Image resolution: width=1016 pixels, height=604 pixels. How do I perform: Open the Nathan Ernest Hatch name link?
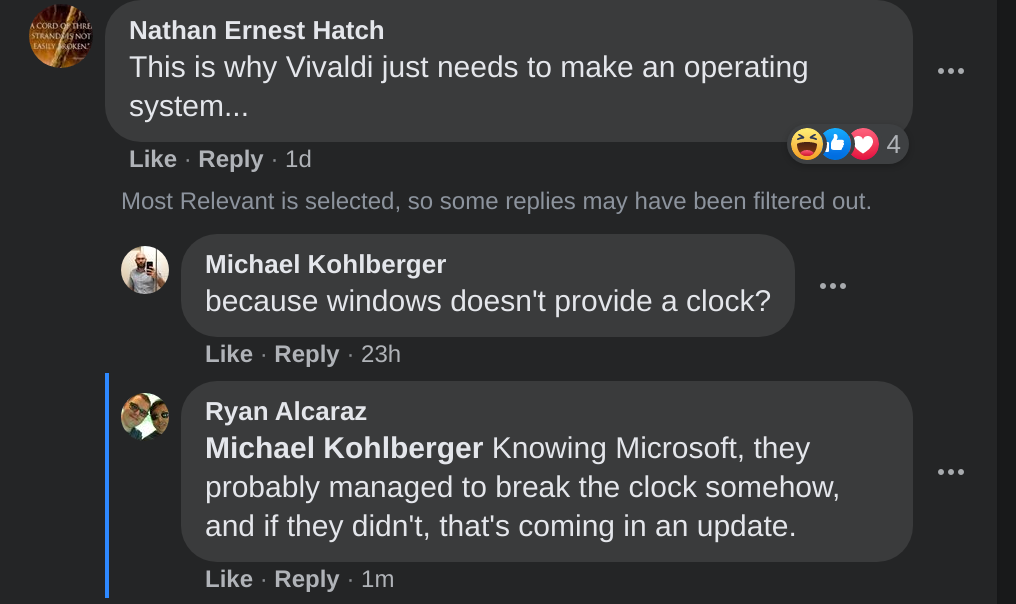point(257,31)
